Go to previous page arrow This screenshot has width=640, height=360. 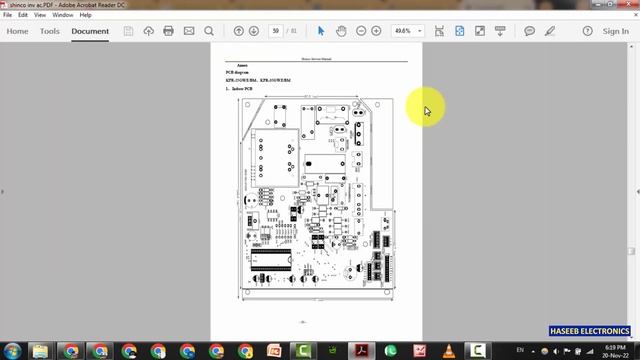click(x=239, y=31)
